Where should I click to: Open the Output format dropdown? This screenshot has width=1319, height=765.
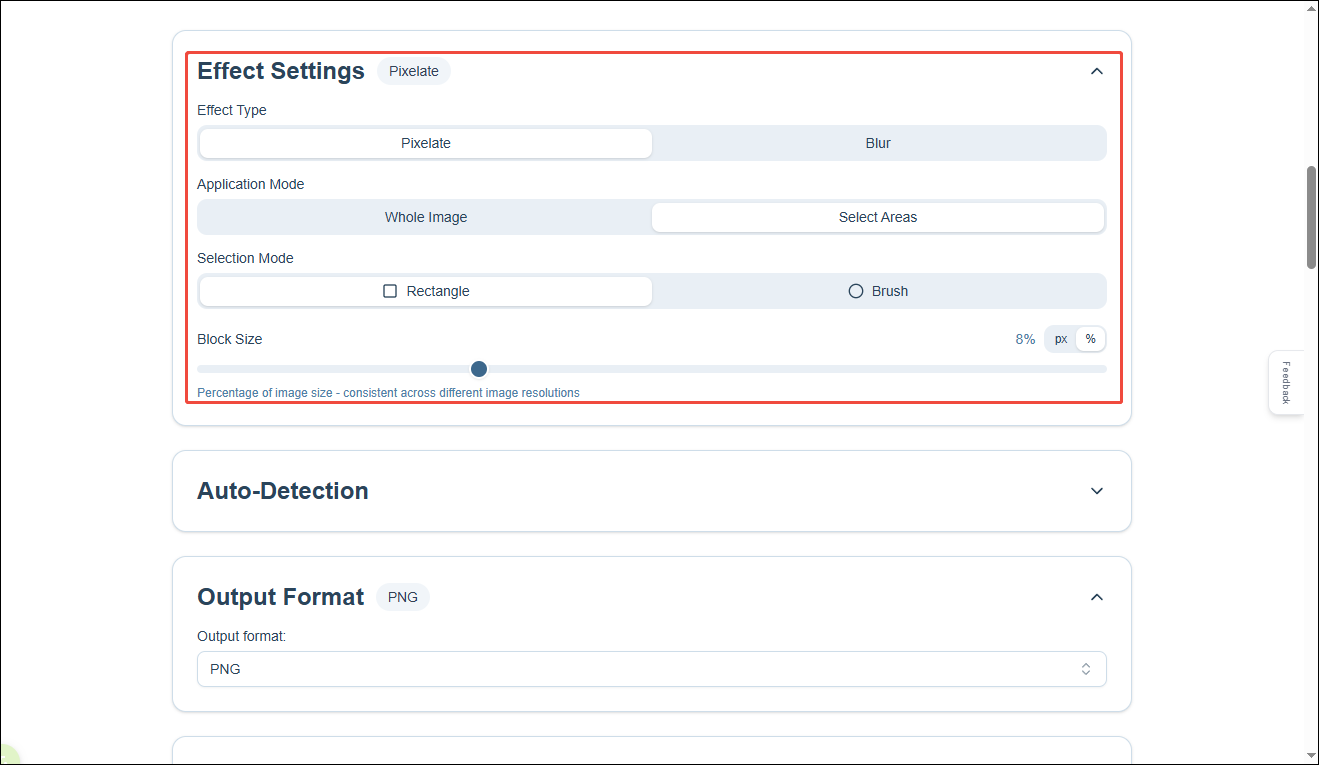[x=651, y=669]
